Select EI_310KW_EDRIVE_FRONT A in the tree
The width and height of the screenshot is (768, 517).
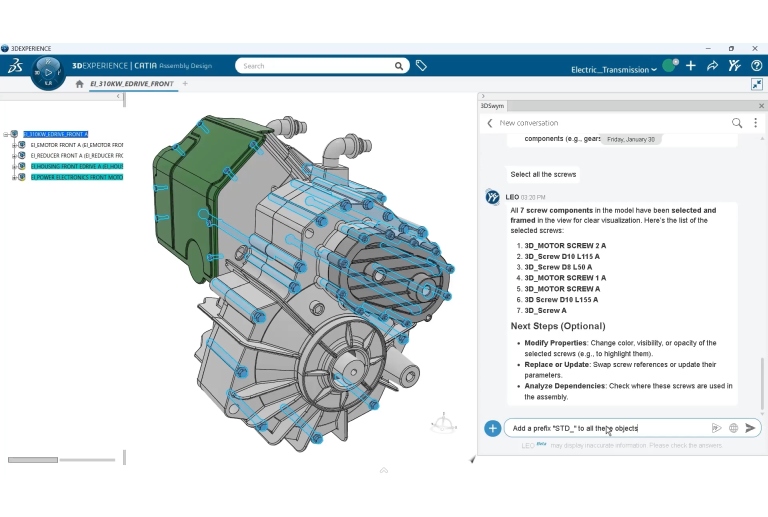(56, 134)
